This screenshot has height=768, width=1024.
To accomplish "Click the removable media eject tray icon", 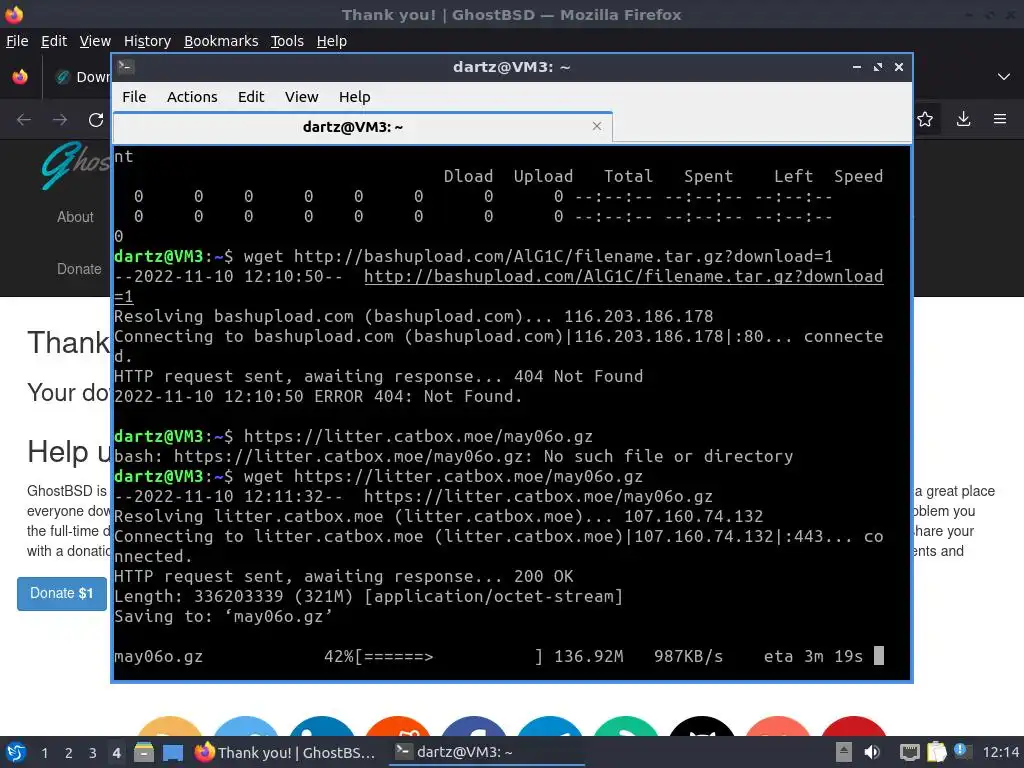I will click(844, 752).
